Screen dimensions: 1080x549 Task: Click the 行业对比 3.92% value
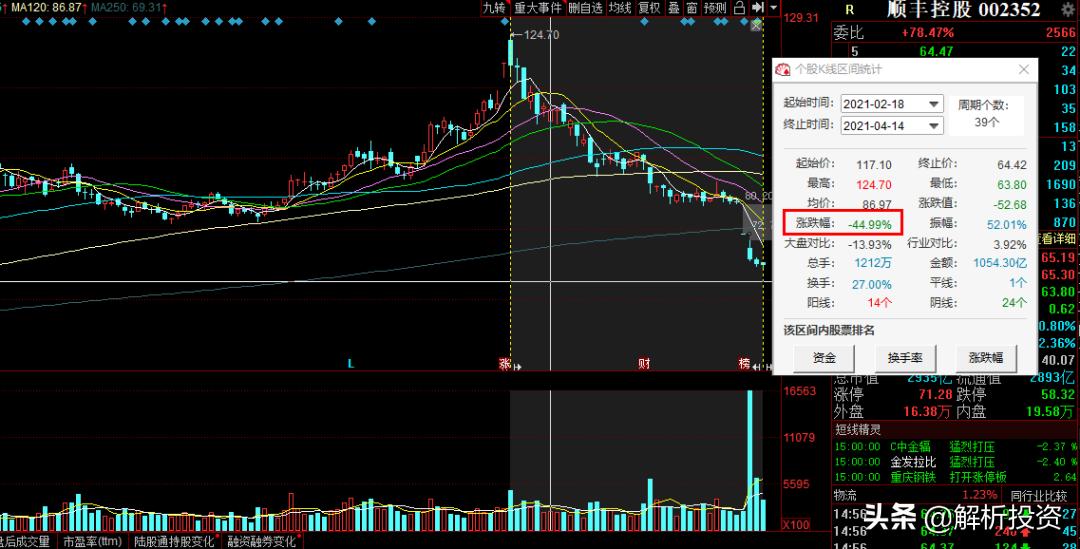pyautogui.click(x=1010, y=244)
